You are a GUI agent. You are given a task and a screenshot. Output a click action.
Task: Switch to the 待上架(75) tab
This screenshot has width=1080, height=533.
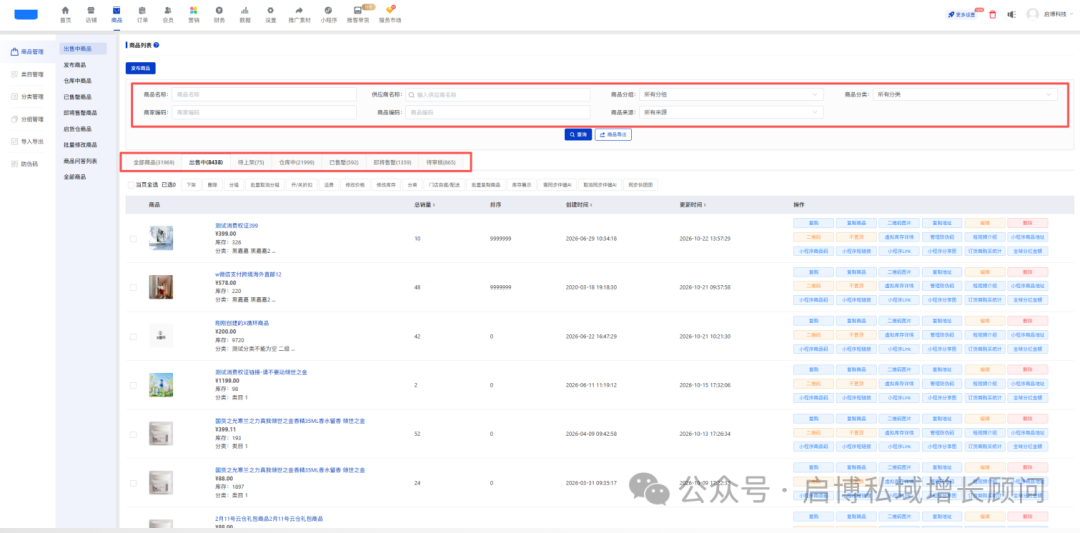pyautogui.click(x=251, y=163)
